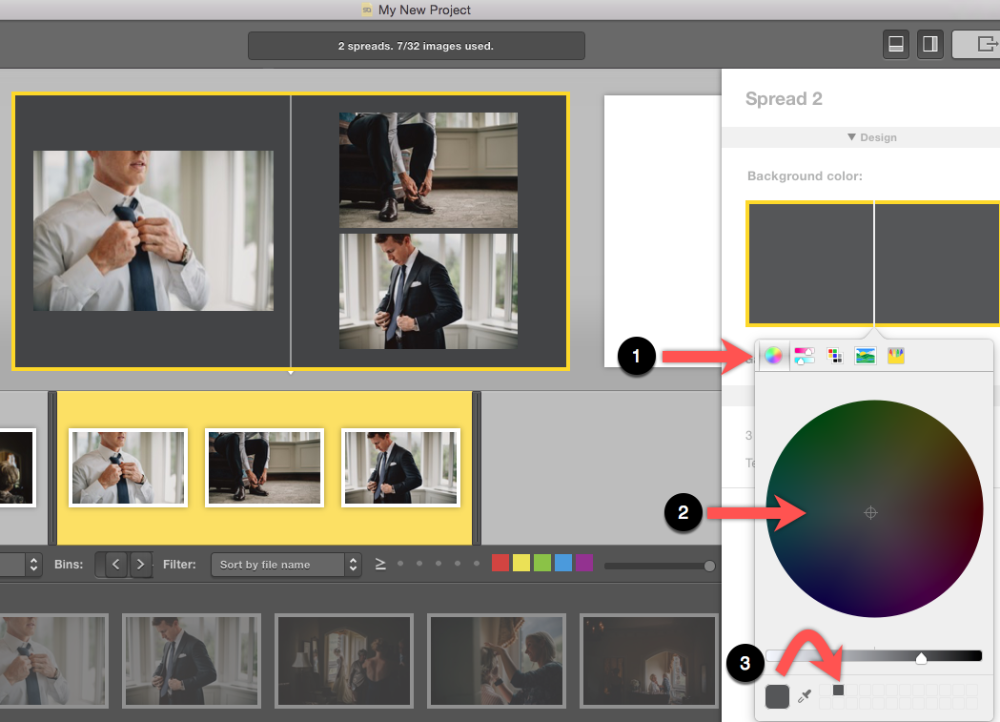Set the fifth rating filter dot
The image size is (1000, 722).
click(476, 563)
